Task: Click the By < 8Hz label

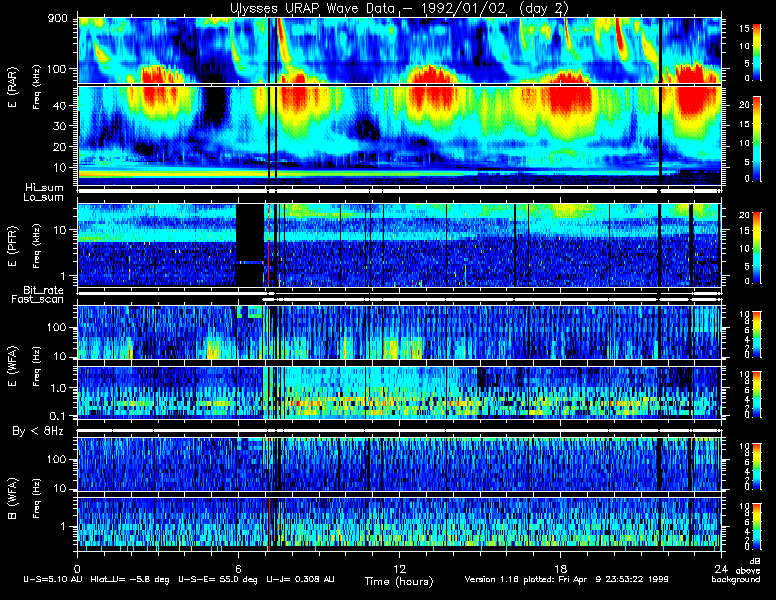Action: pos(38,431)
